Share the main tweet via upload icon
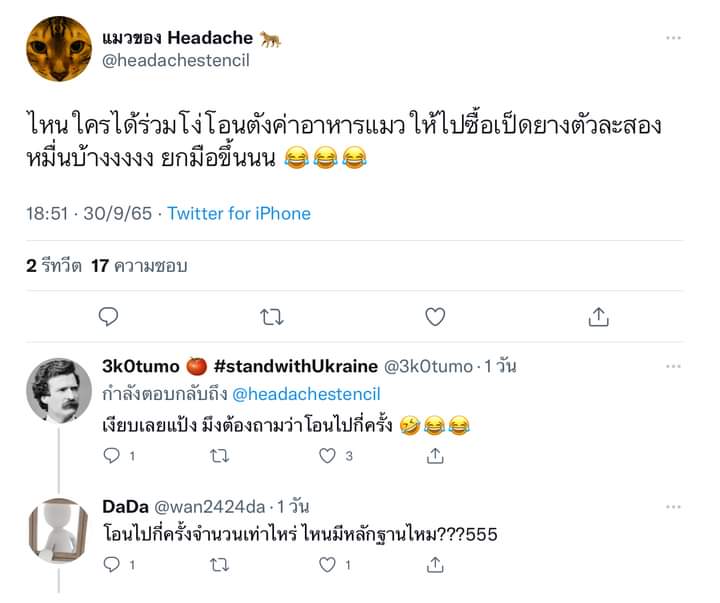The width and height of the screenshot is (720, 603). (x=598, y=316)
